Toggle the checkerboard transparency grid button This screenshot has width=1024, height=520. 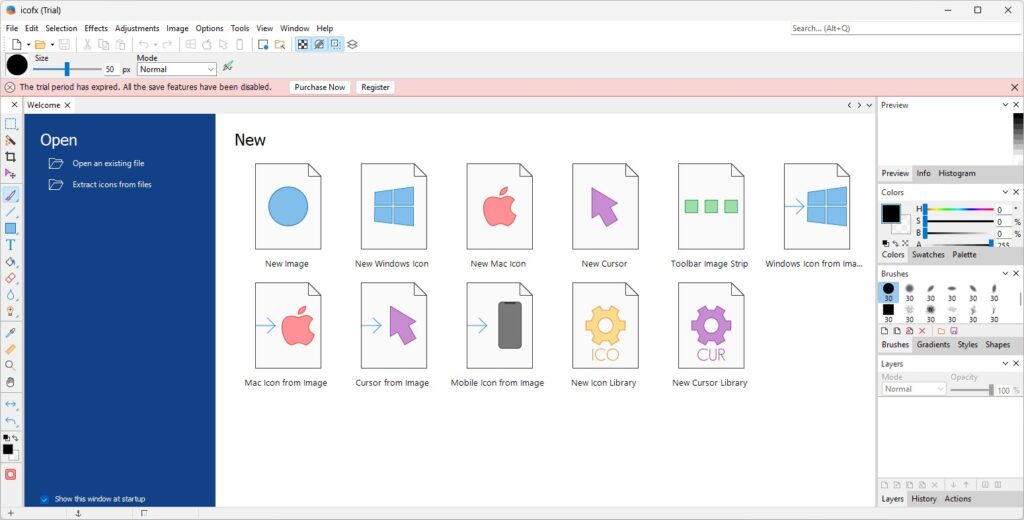(302, 44)
